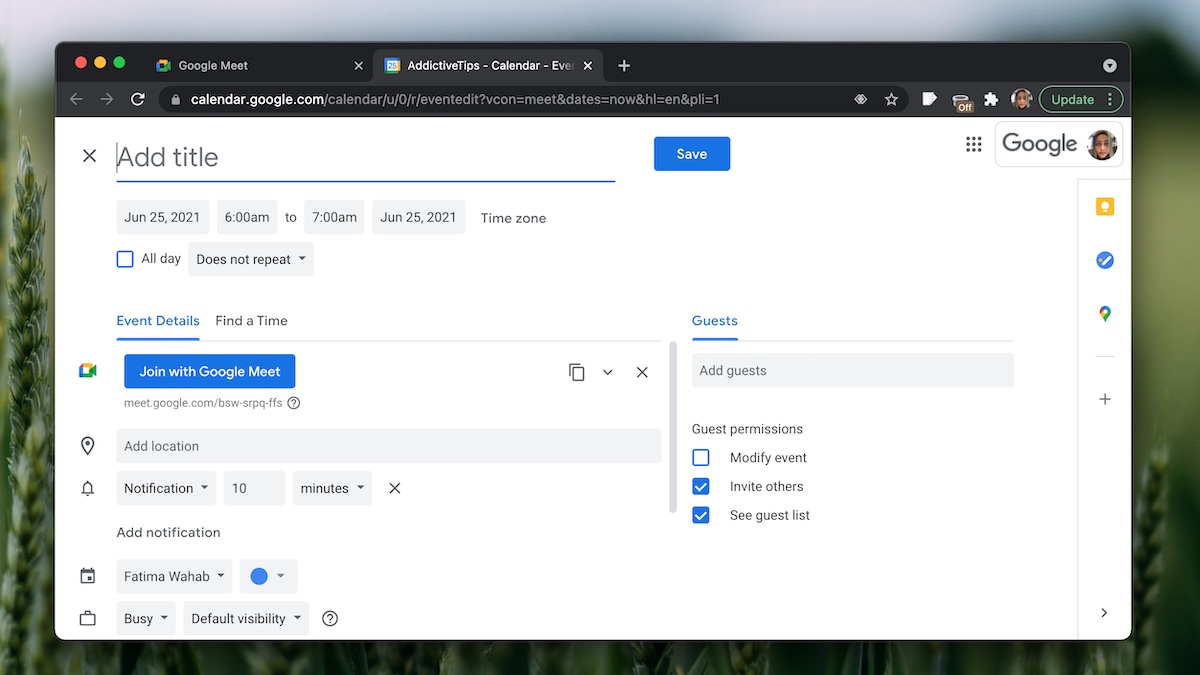Close the event editor with the X icon
Image resolution: width=1200 pixels, height=675 pixels.
pyautogui.click(x=89, y=156)
